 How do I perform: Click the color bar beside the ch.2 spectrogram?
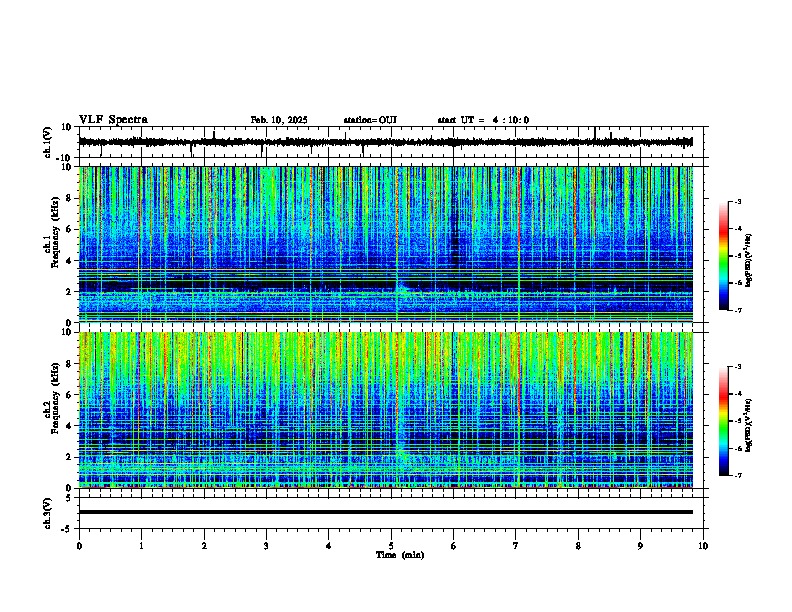pyautogui.click(x=724, y=421)
